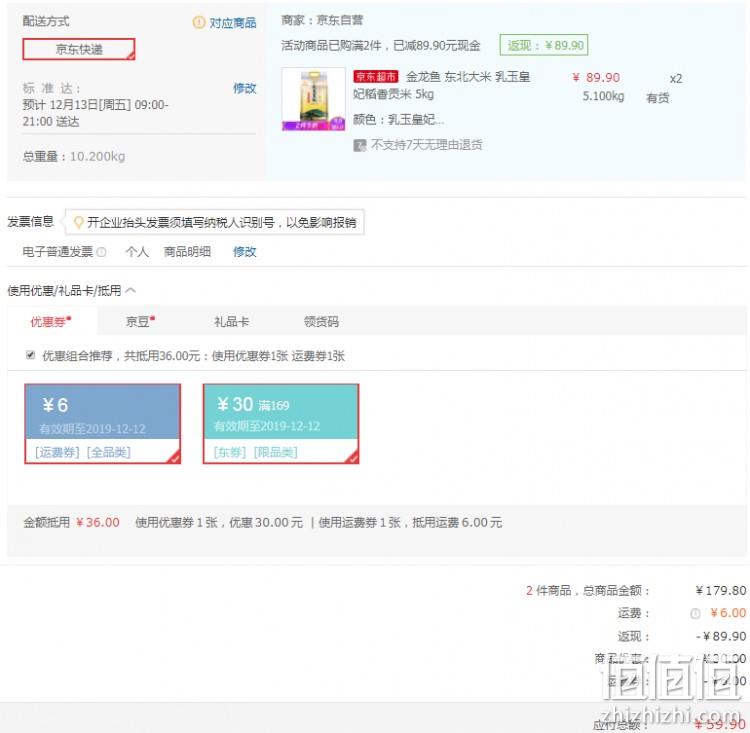The width and height of the screenshot is (750, 733).
Task: Click 修改 next to 标准达 delivery time
Action: point(244,88)
